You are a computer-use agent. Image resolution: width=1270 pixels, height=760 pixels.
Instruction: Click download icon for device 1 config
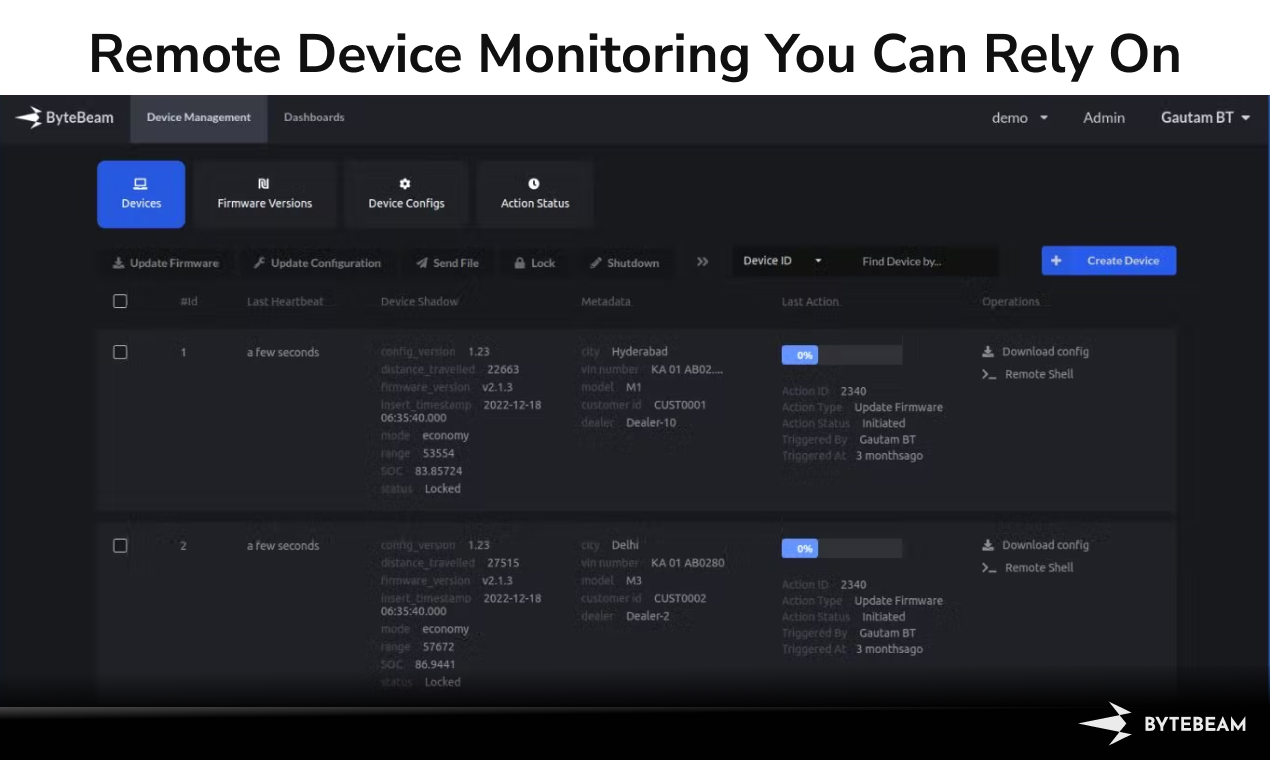click(x=988, y=352)
